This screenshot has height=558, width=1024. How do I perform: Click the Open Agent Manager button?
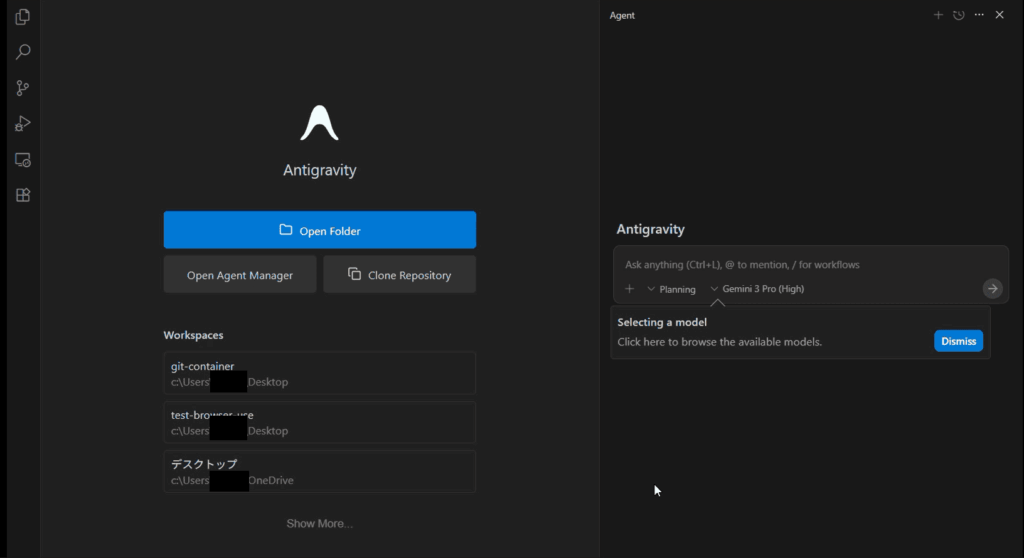pos(240,275)
